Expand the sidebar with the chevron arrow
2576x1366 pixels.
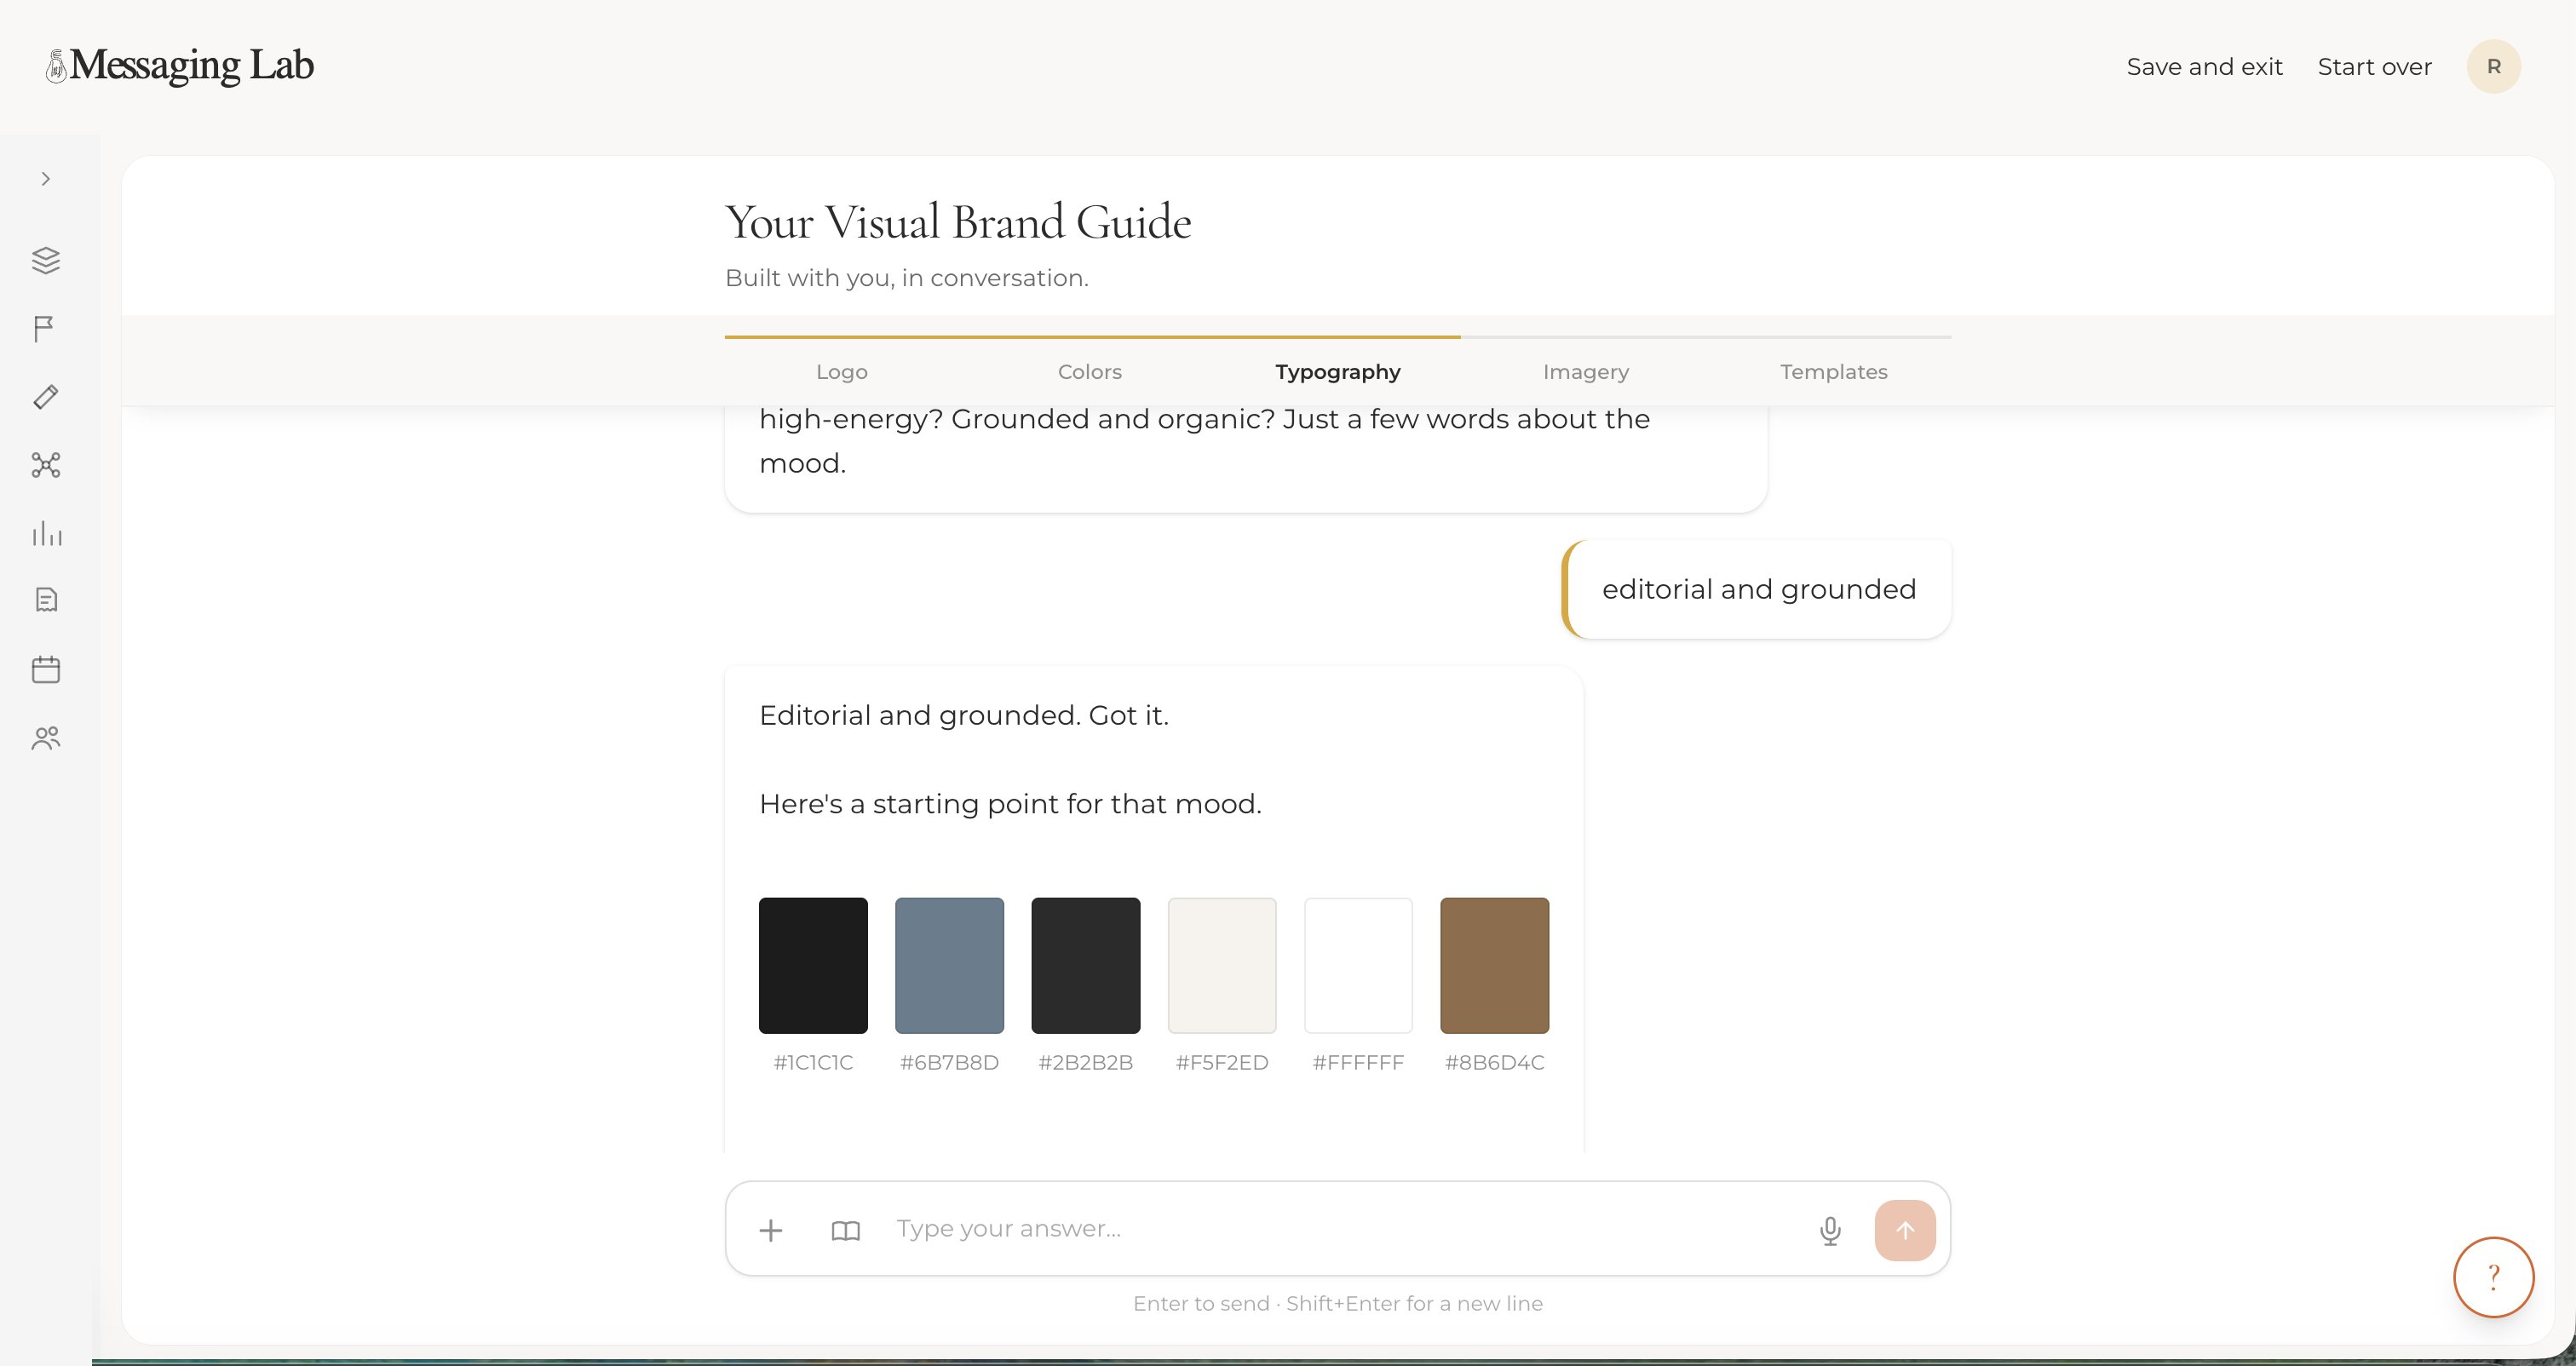tap(45, 179)
